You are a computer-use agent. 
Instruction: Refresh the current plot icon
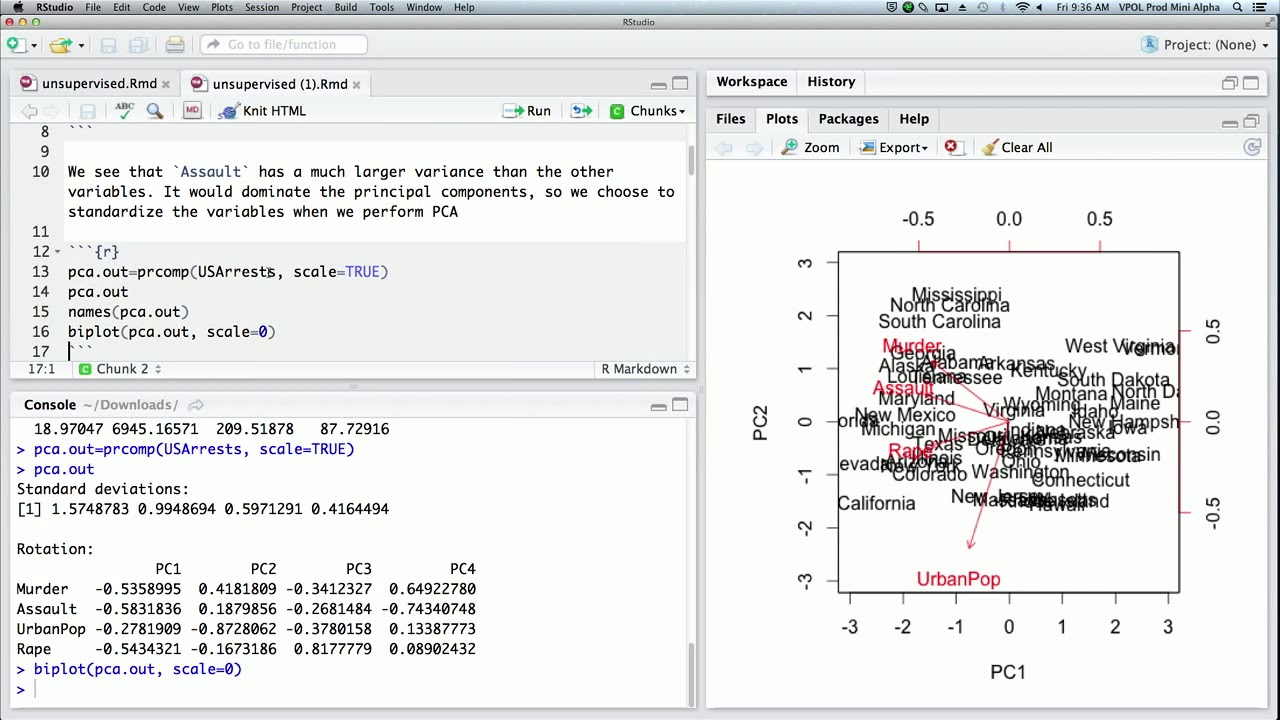(1252, 148)
